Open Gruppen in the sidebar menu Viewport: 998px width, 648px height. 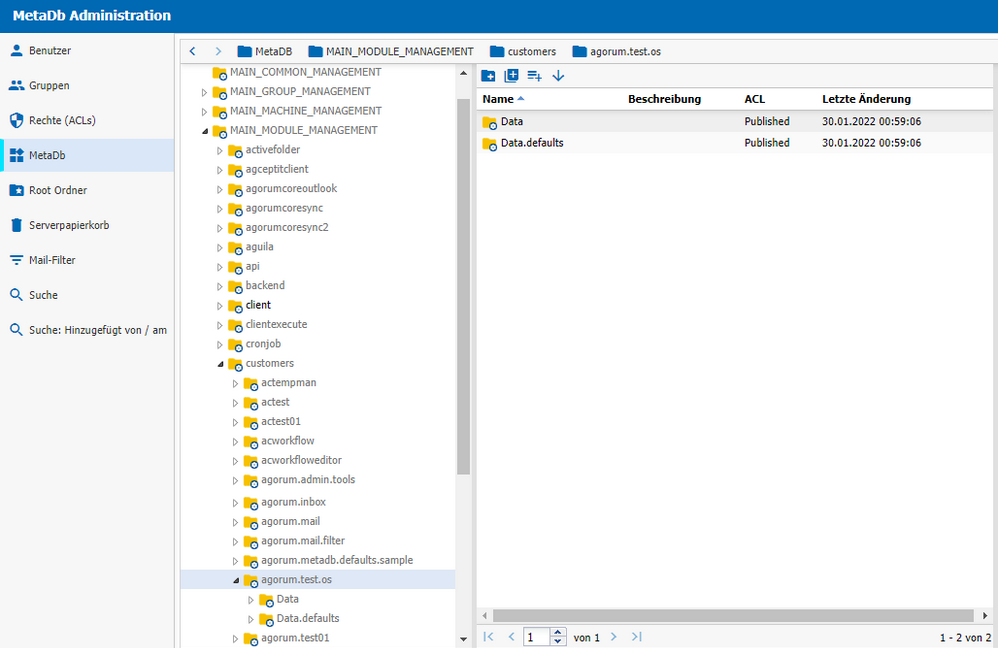87,85
